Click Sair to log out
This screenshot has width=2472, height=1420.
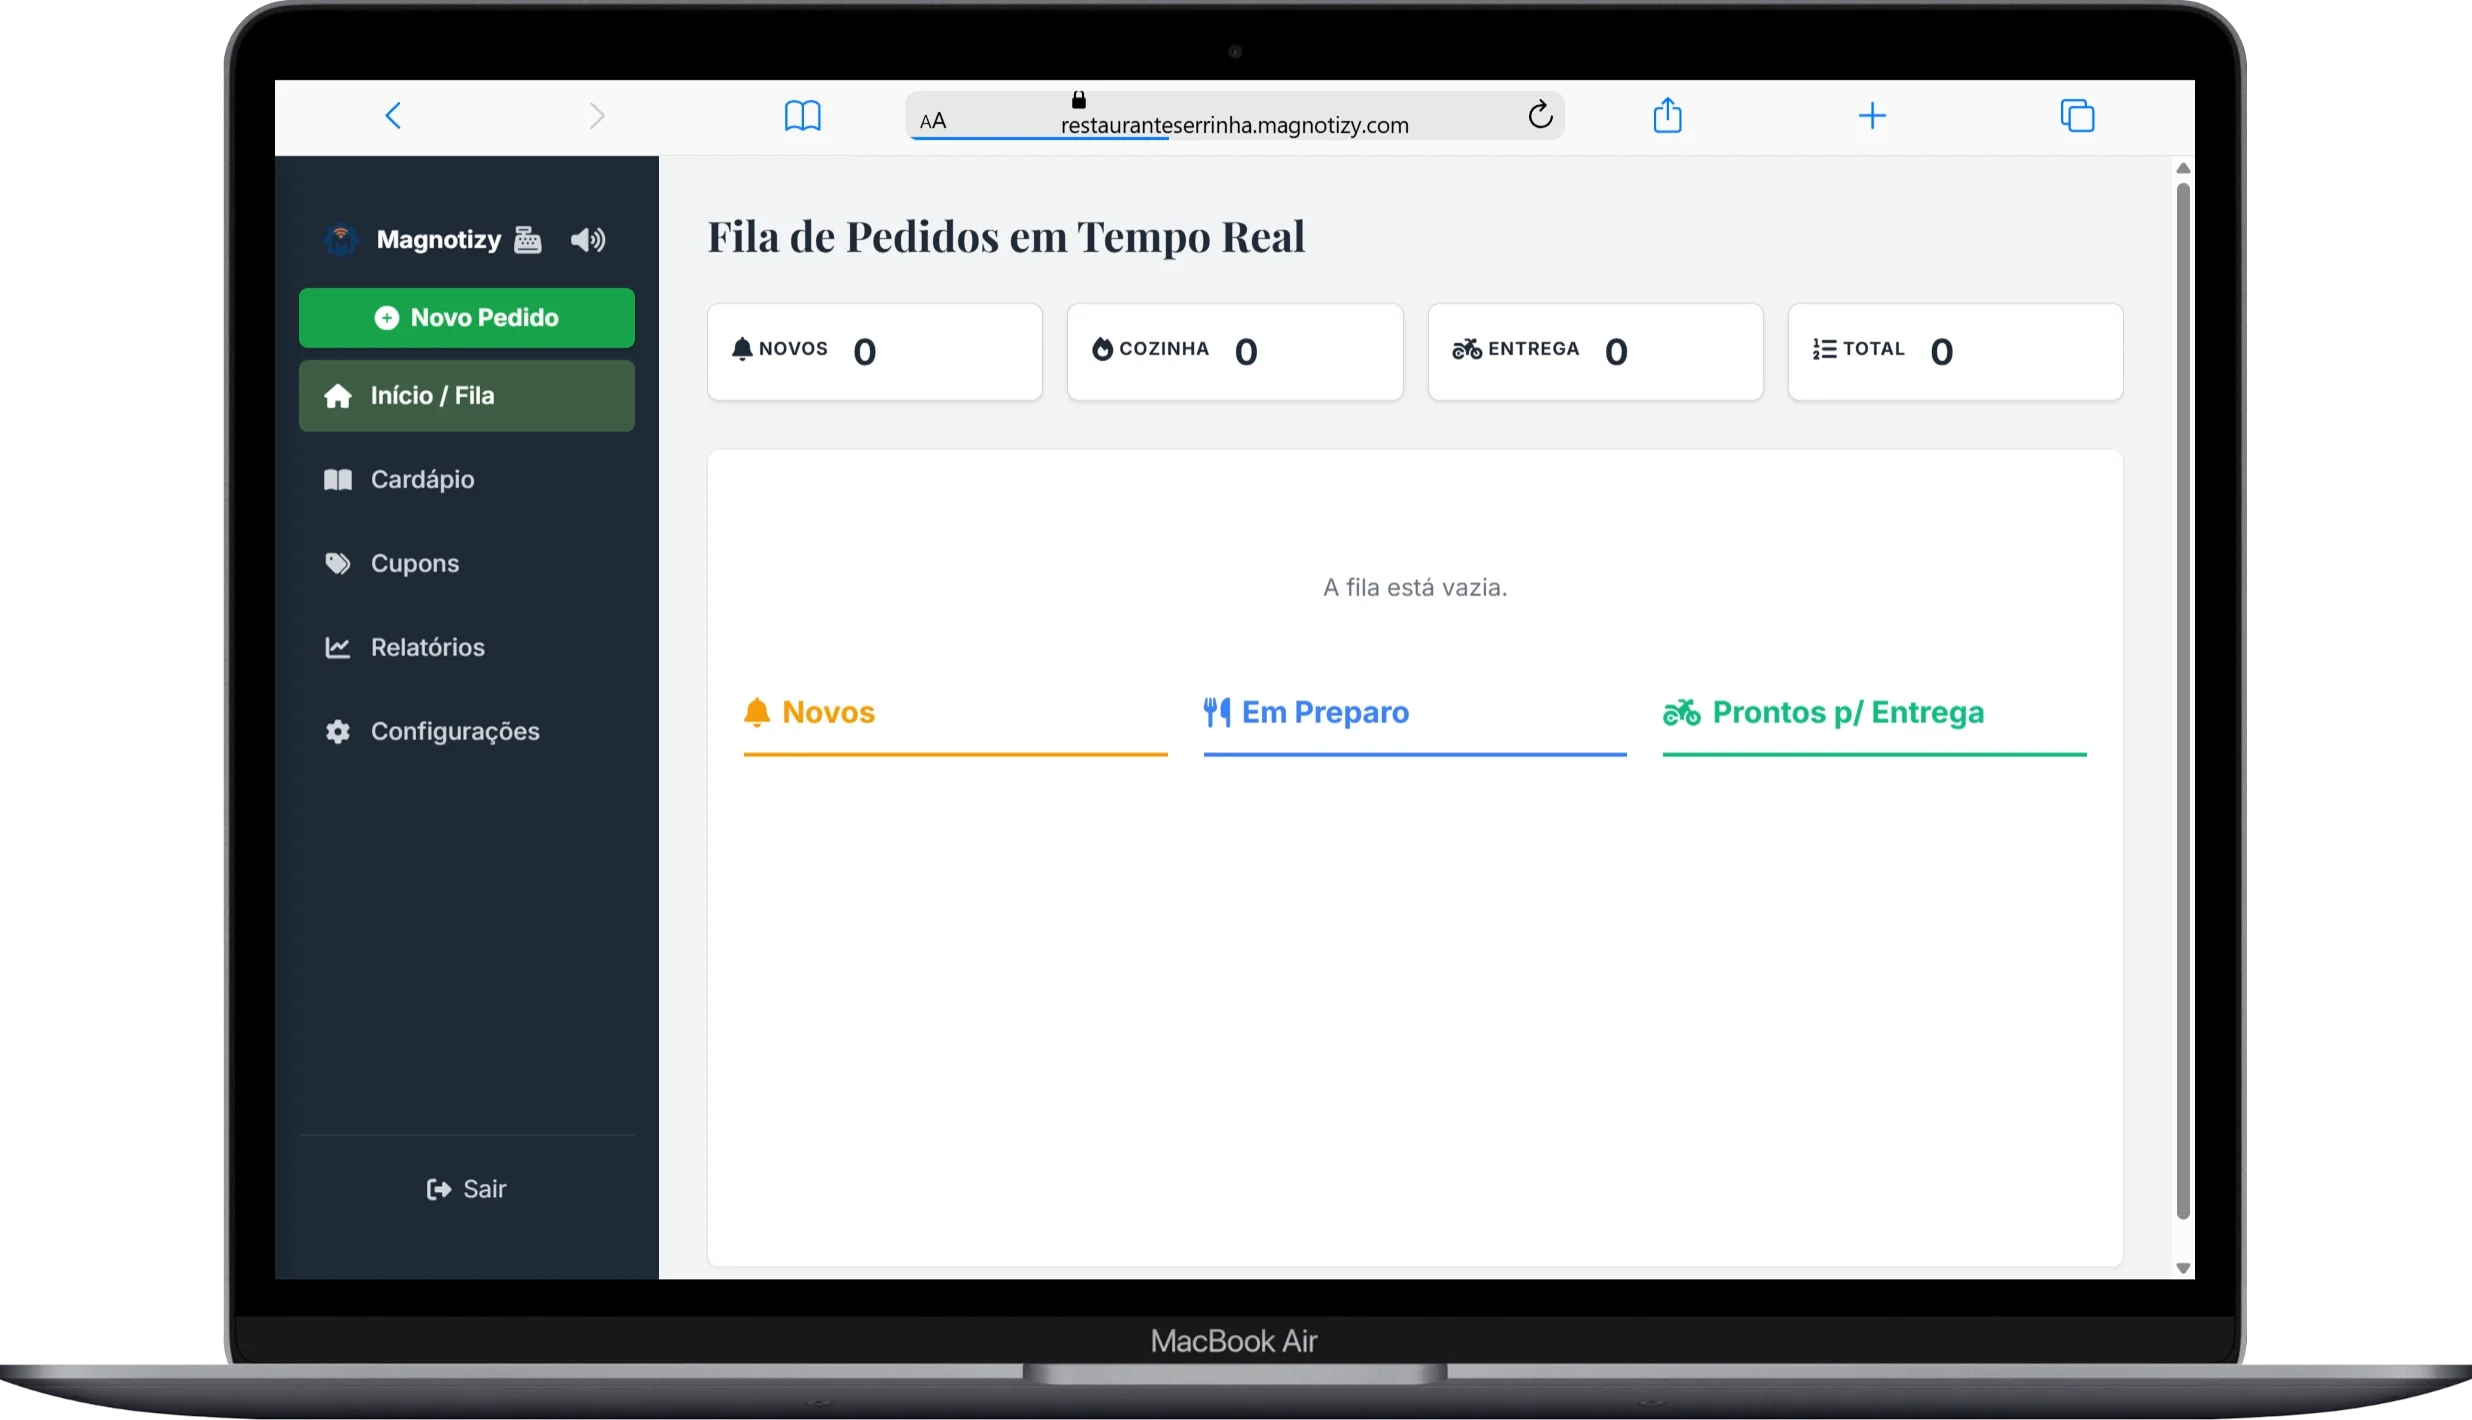point(466,1189)
